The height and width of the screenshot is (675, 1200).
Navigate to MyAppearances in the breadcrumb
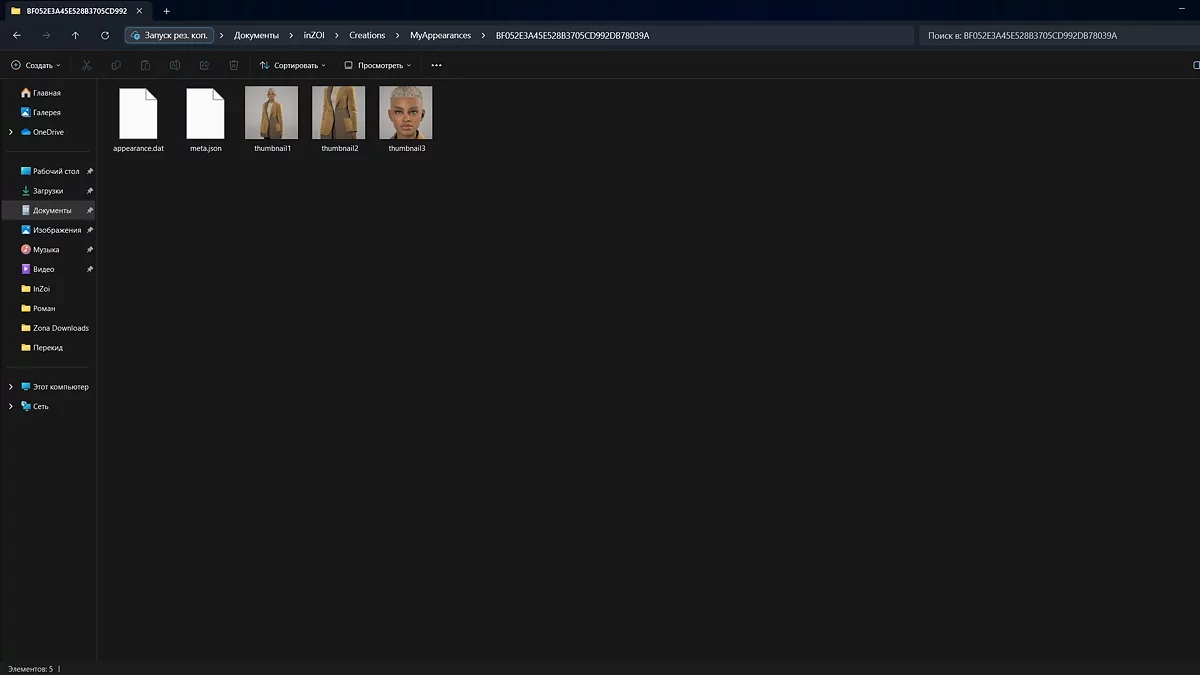click(x=440, y=35)
